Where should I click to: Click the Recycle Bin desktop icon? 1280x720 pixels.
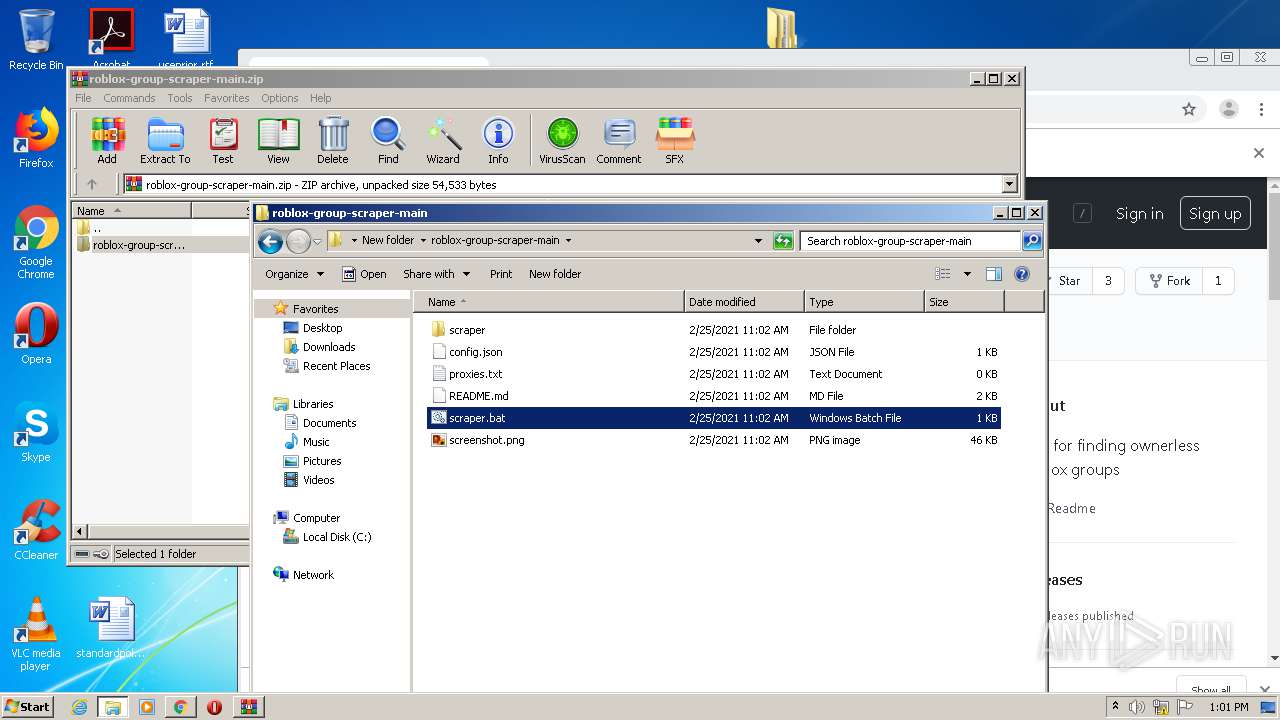[x=36, y=41]
